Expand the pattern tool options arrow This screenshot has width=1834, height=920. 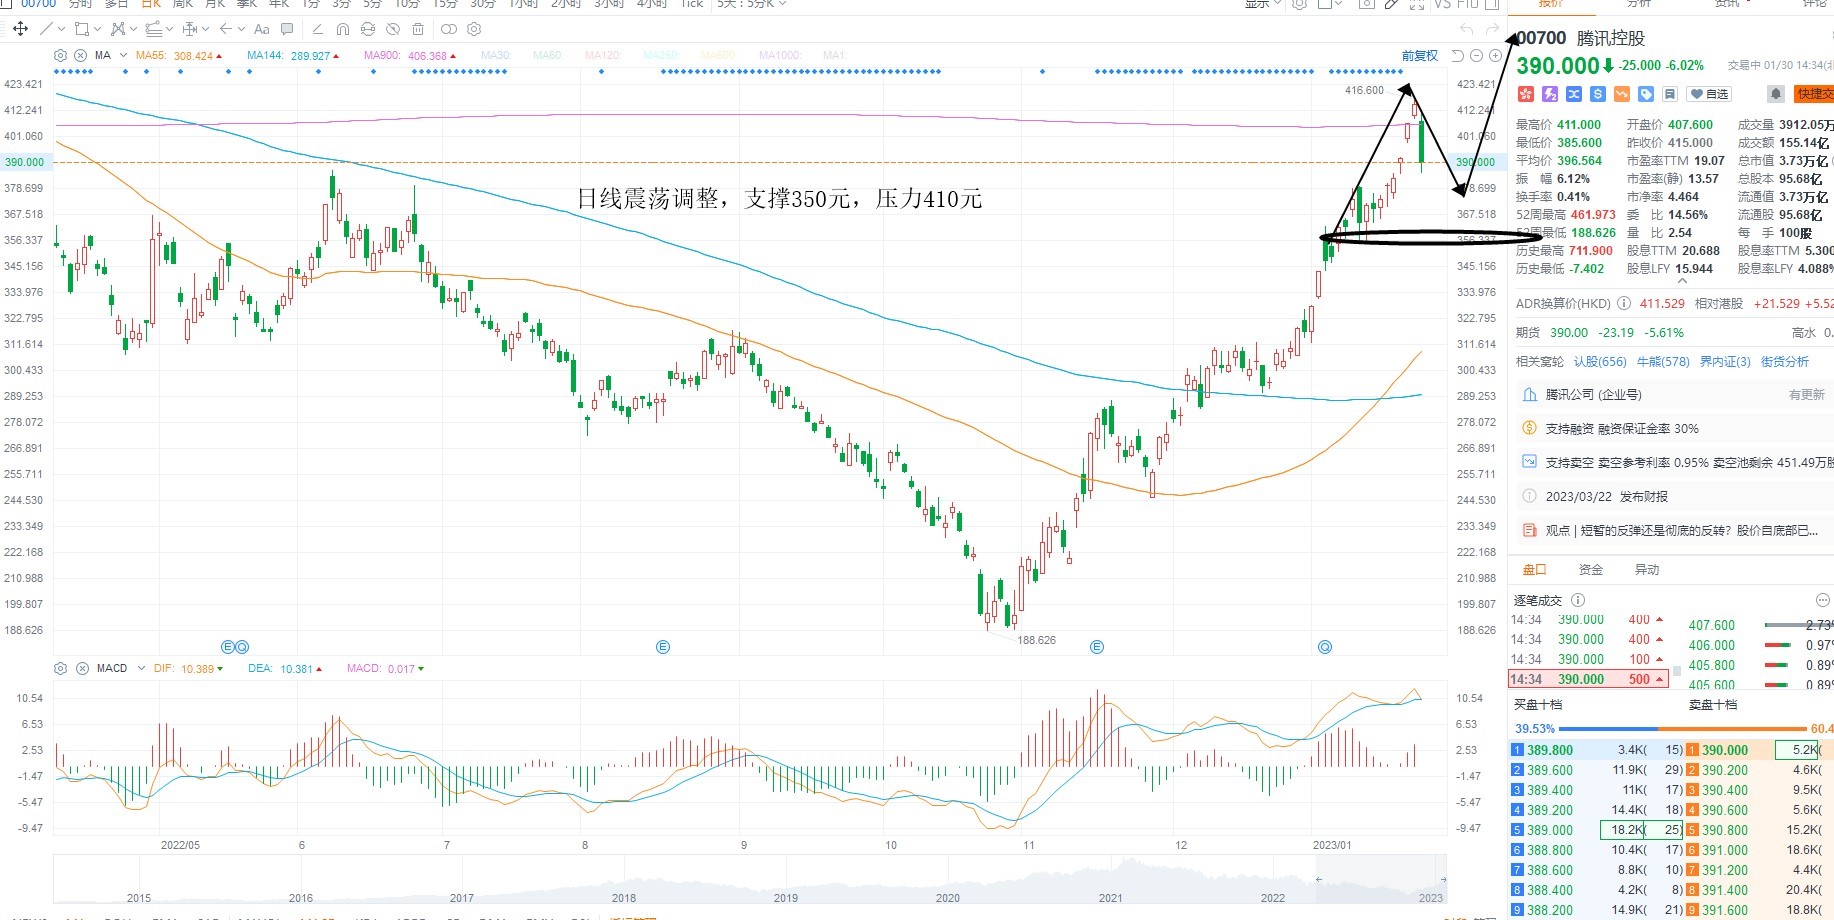pos(133,29)
